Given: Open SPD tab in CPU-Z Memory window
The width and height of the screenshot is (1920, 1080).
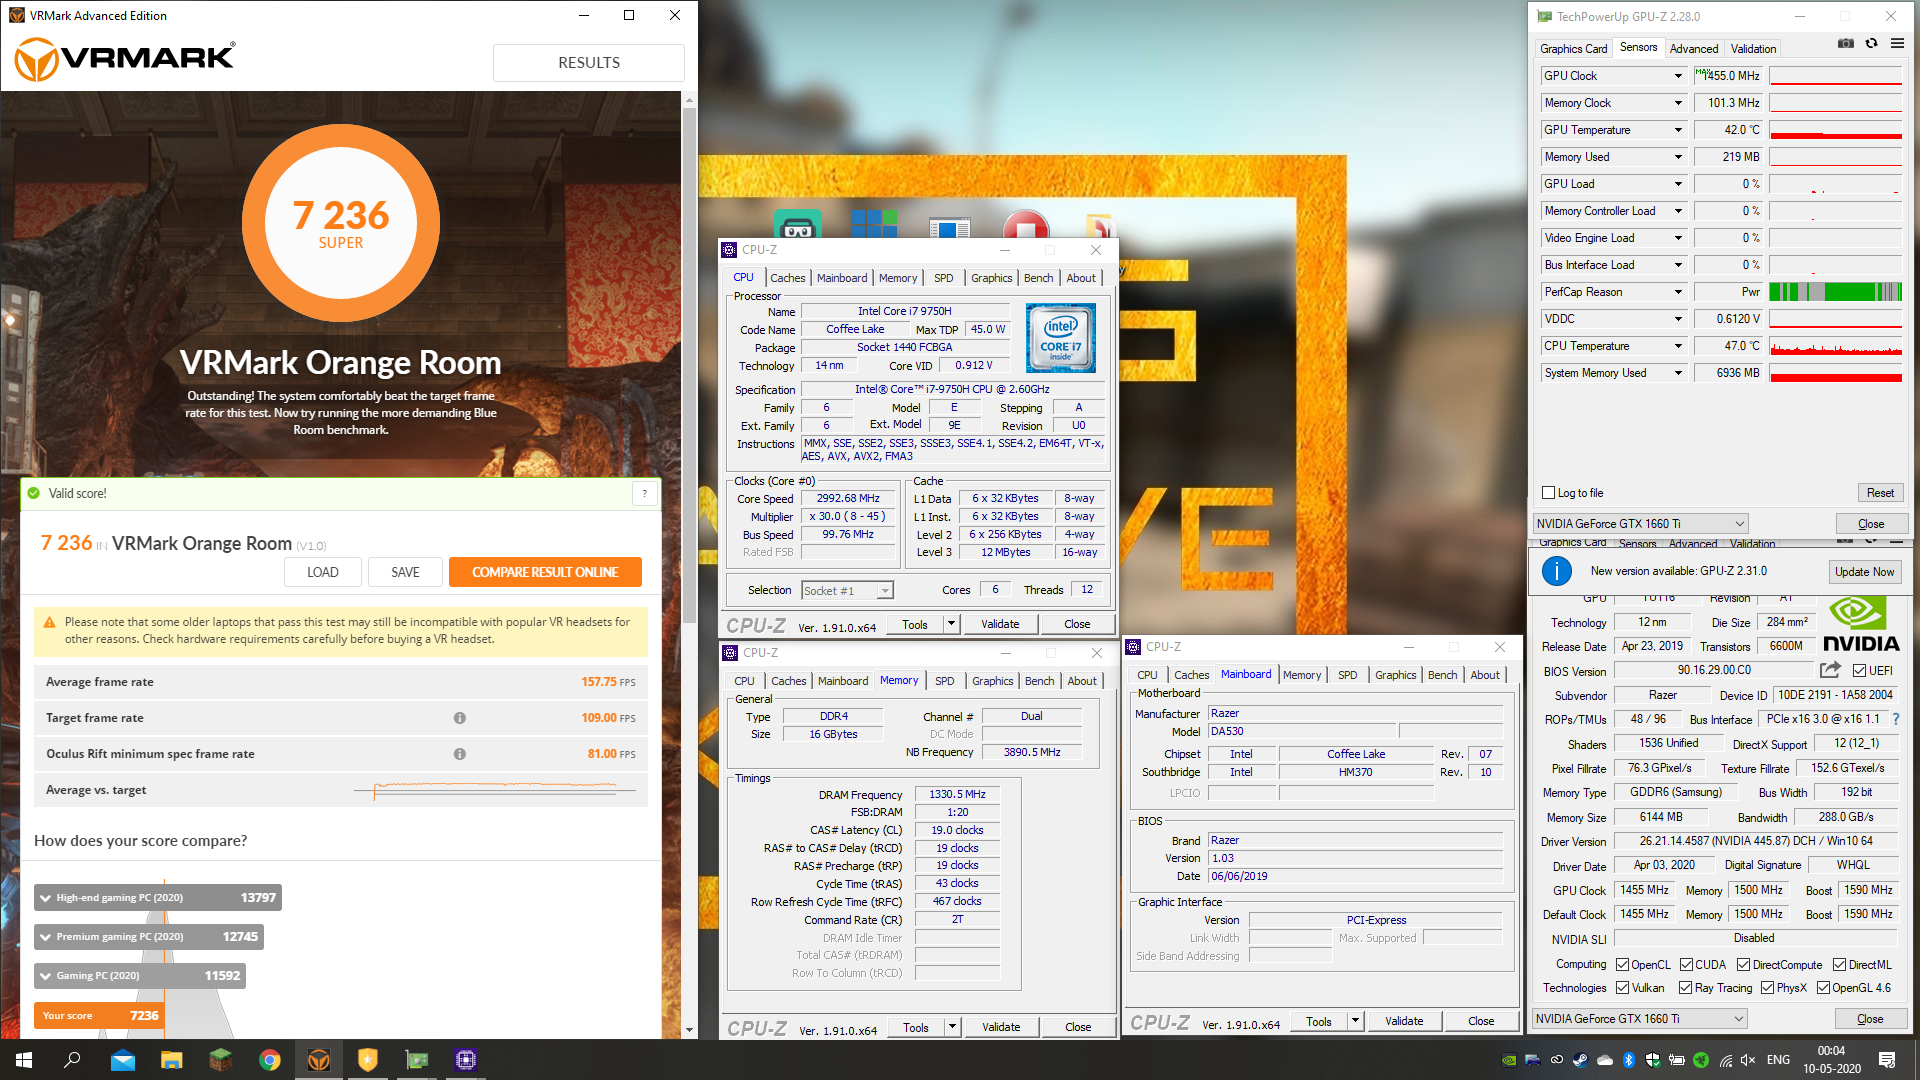Looking at the screenshot, I should click(945, 681).
